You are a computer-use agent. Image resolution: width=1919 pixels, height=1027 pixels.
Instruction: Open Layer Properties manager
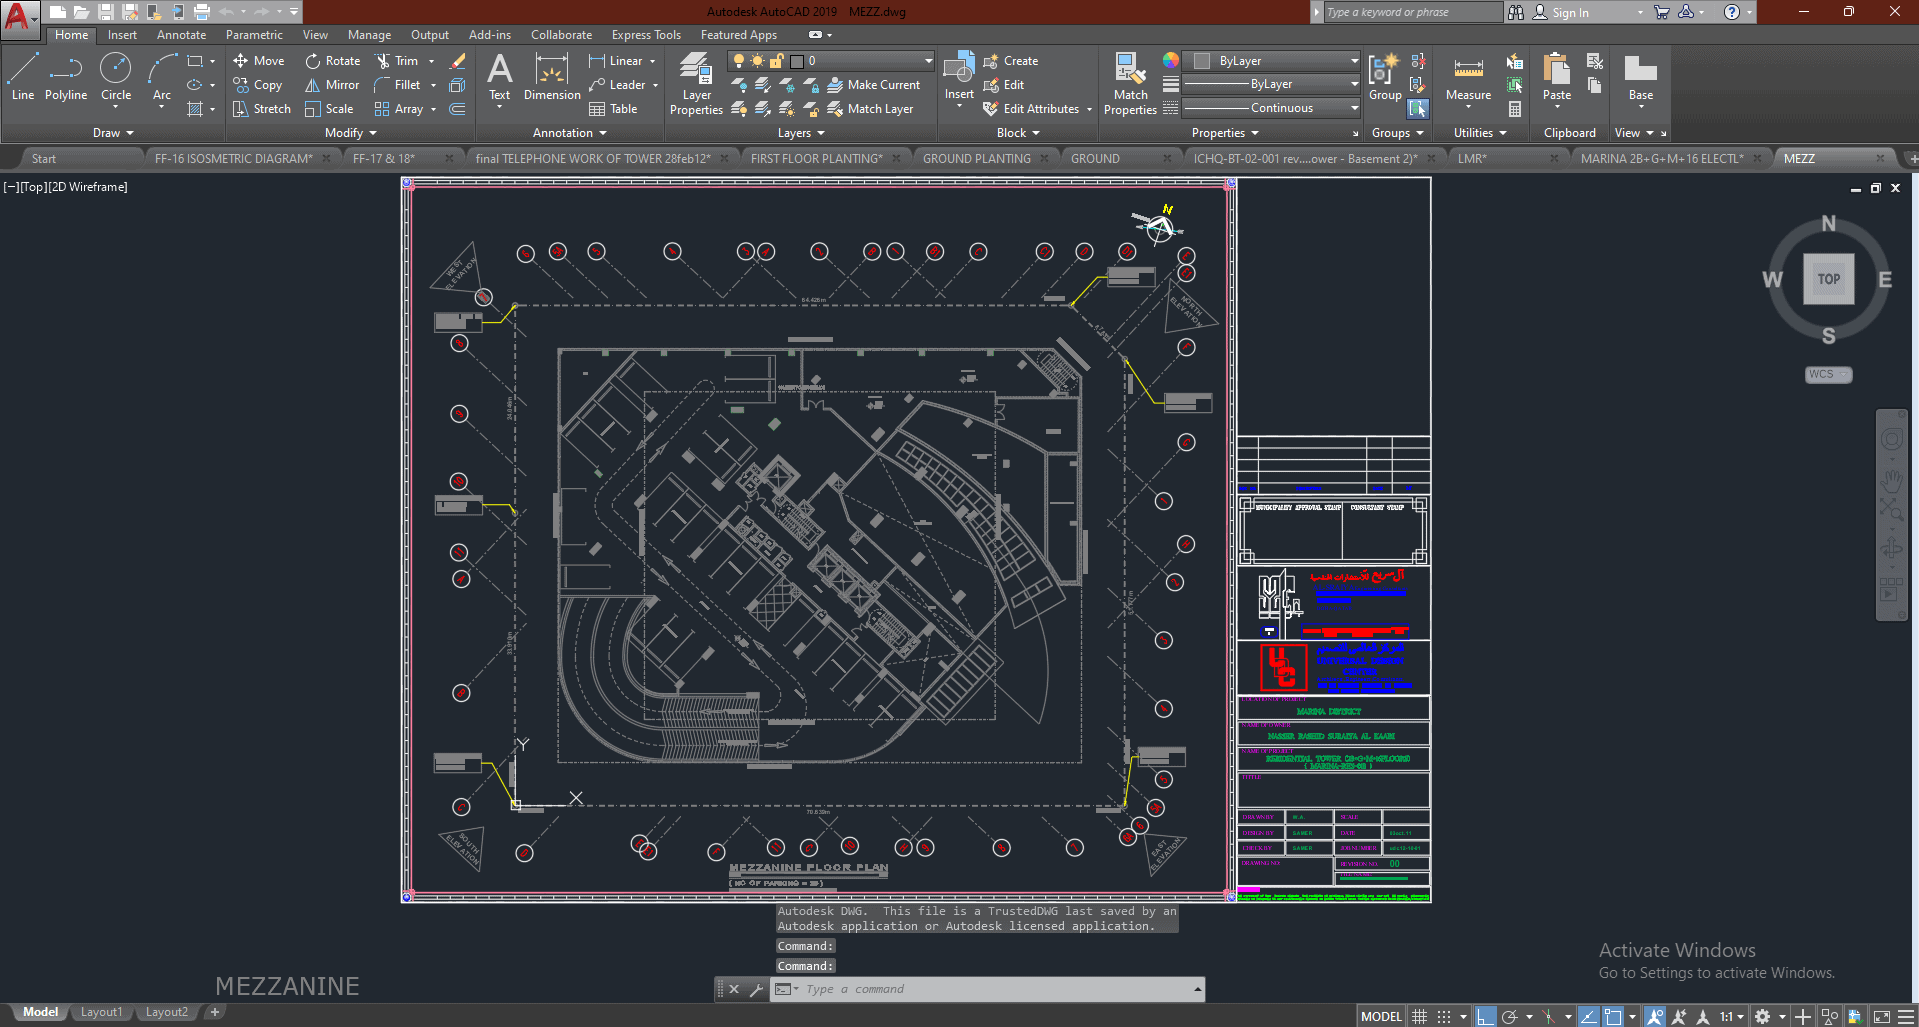click(696, 84)
